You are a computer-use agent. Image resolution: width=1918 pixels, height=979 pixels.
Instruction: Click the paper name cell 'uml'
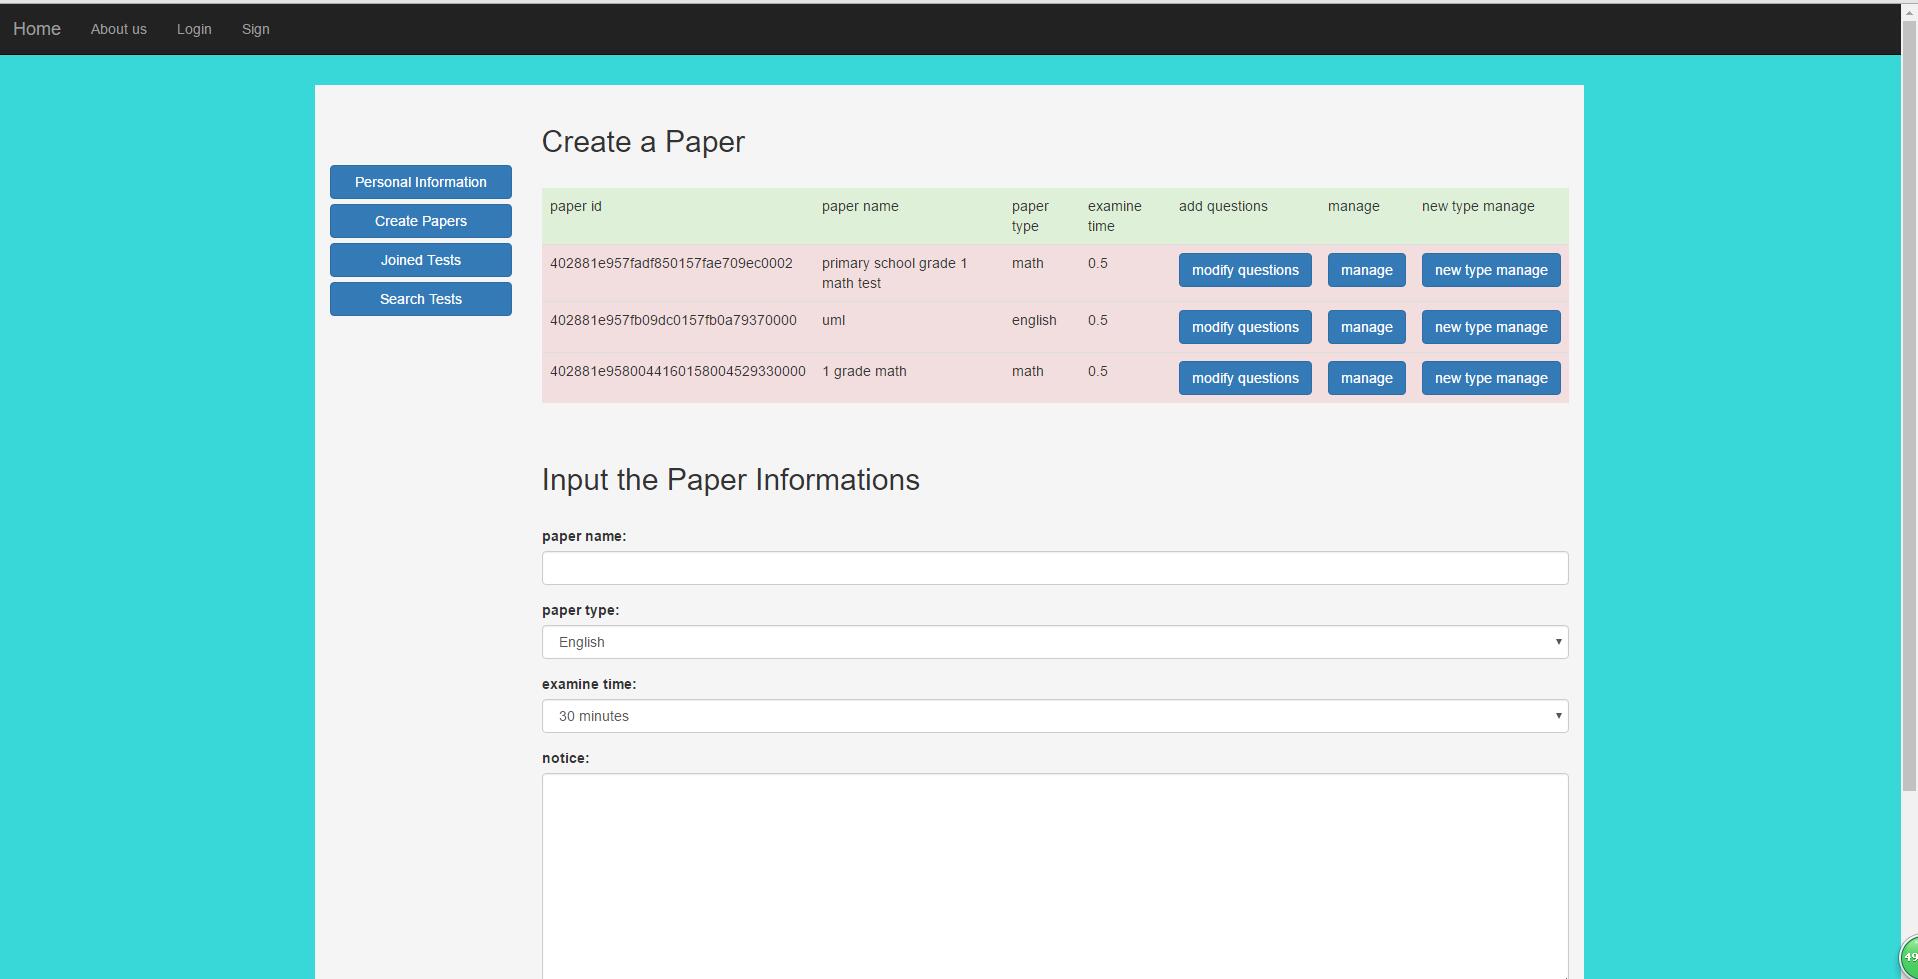pos(833,320)
